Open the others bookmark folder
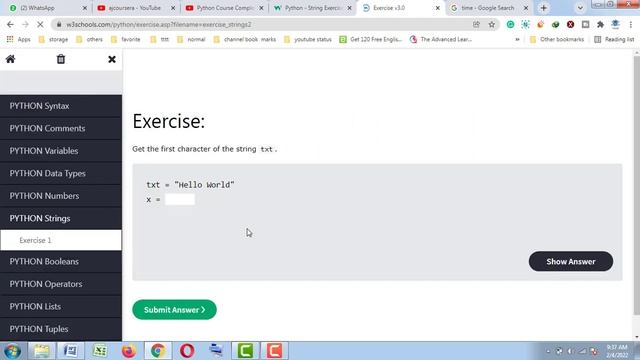The width and height of the screenshot is (640, 360). tap(89, 40)
